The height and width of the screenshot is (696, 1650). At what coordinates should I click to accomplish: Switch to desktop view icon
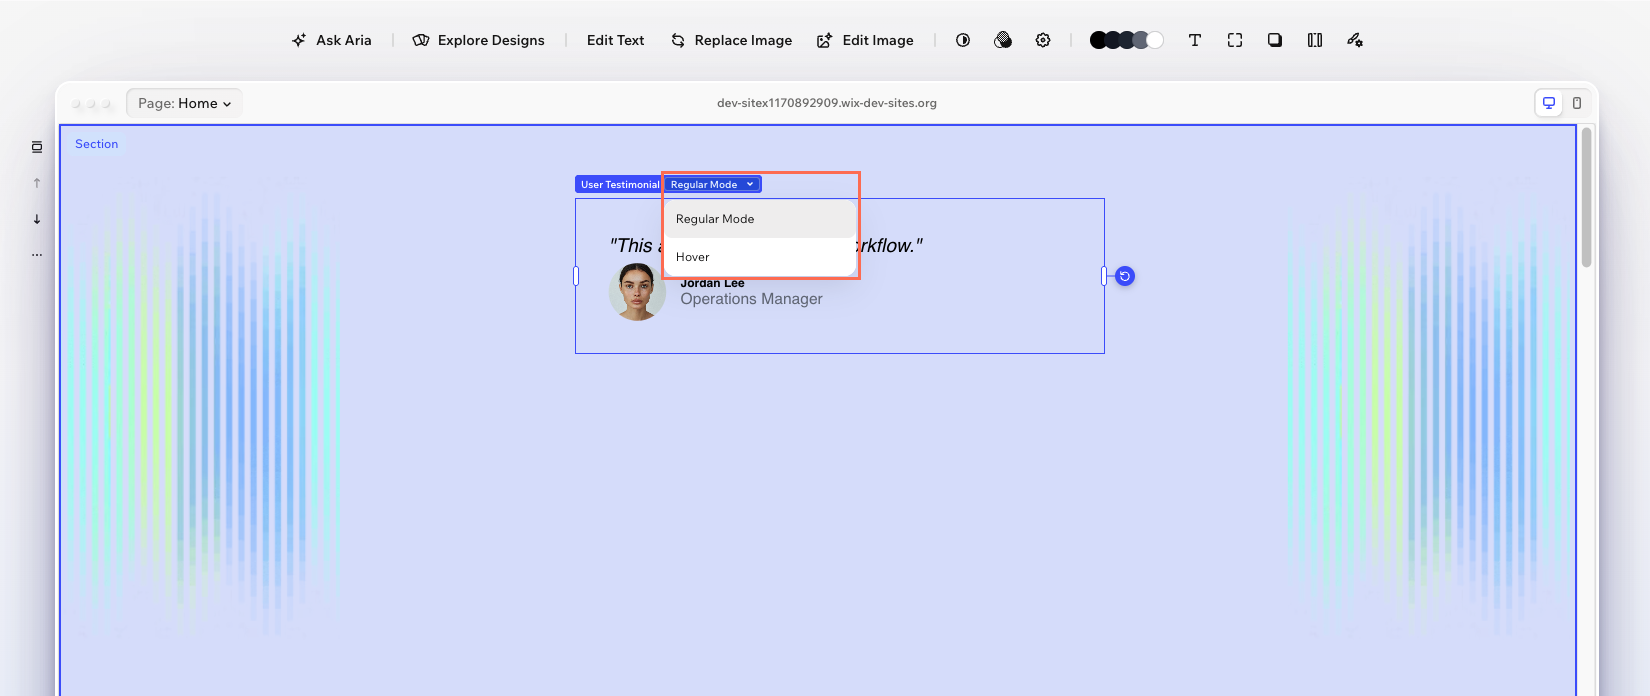1549,103
